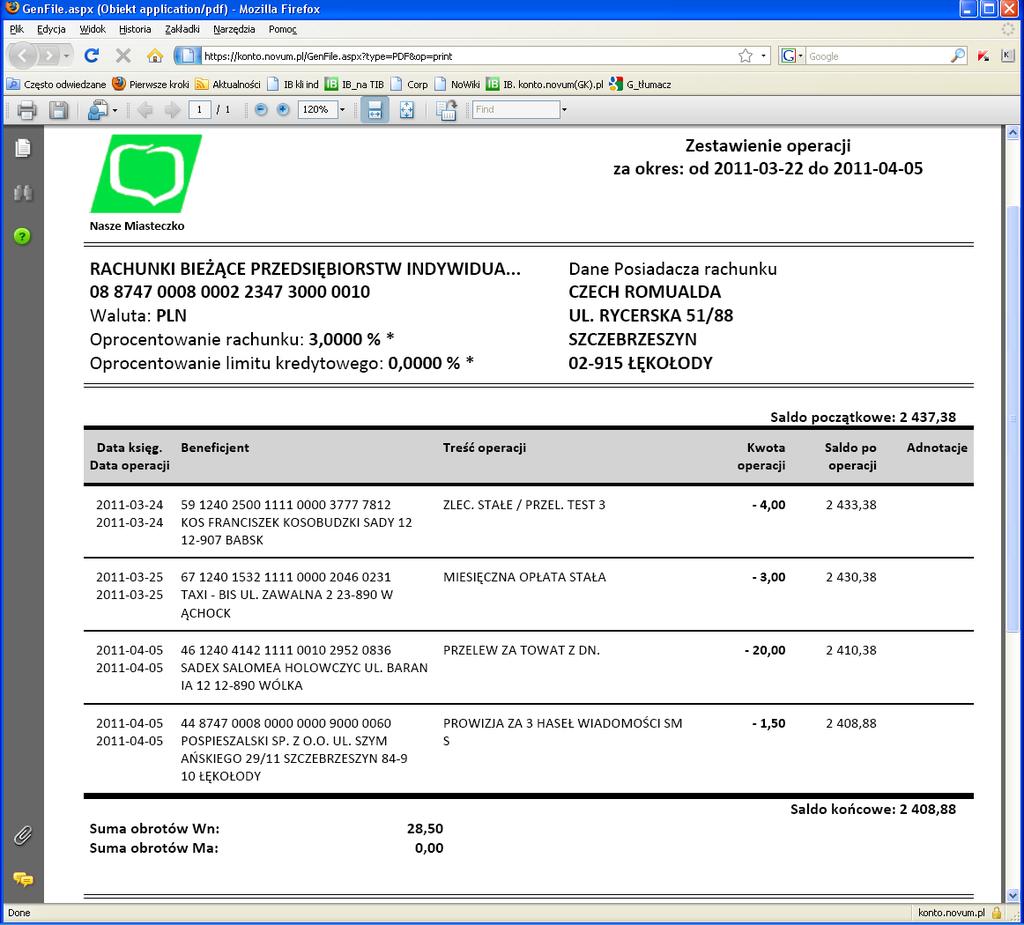Viewport: 1024px width, 925px height.
Task: Open the Edycja menu
Action: tap(51, 29)
